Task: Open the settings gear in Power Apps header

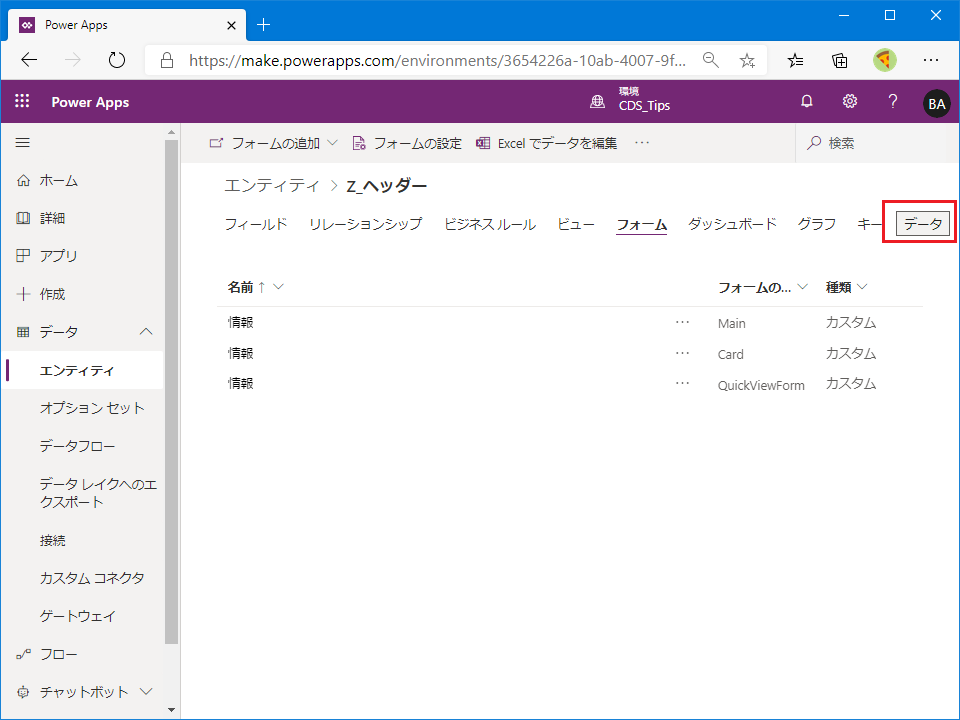Action: point(850,102)
